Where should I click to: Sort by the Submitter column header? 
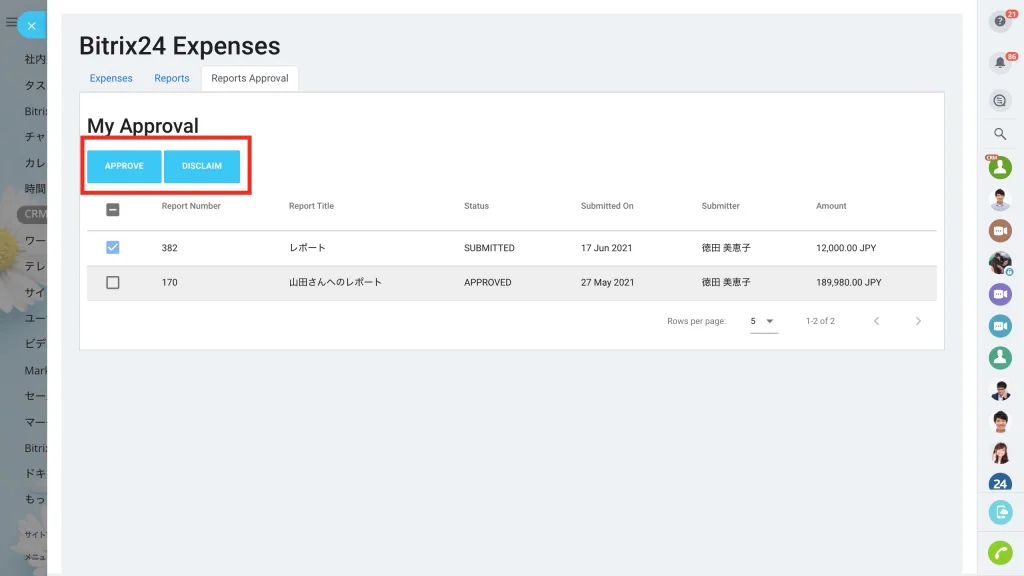[720, 206]
